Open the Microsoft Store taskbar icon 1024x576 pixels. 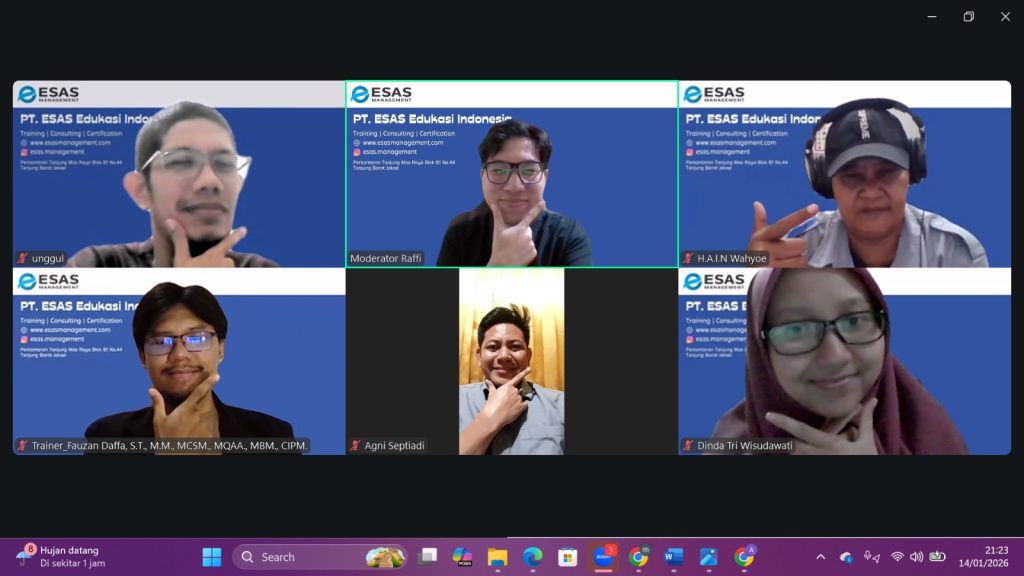(x=567, y=557)
